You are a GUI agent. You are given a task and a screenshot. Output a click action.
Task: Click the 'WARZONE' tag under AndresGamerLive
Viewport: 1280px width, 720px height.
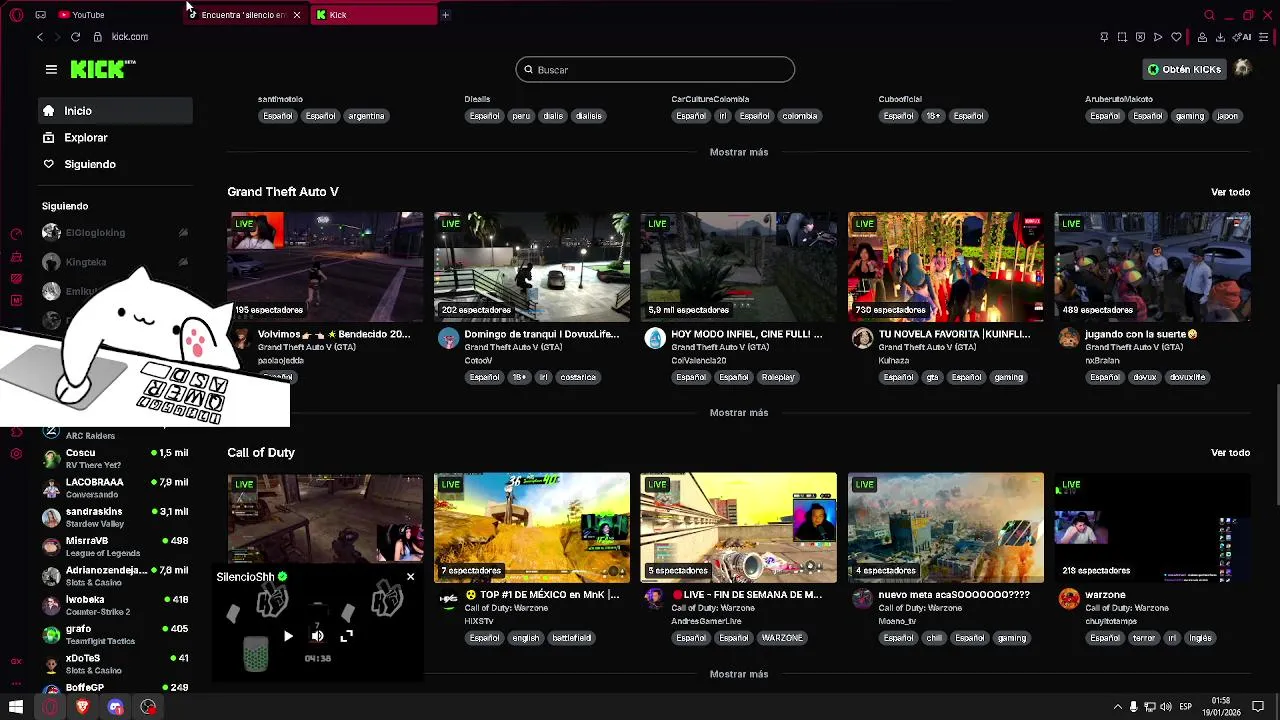click(x=782, y=638)
